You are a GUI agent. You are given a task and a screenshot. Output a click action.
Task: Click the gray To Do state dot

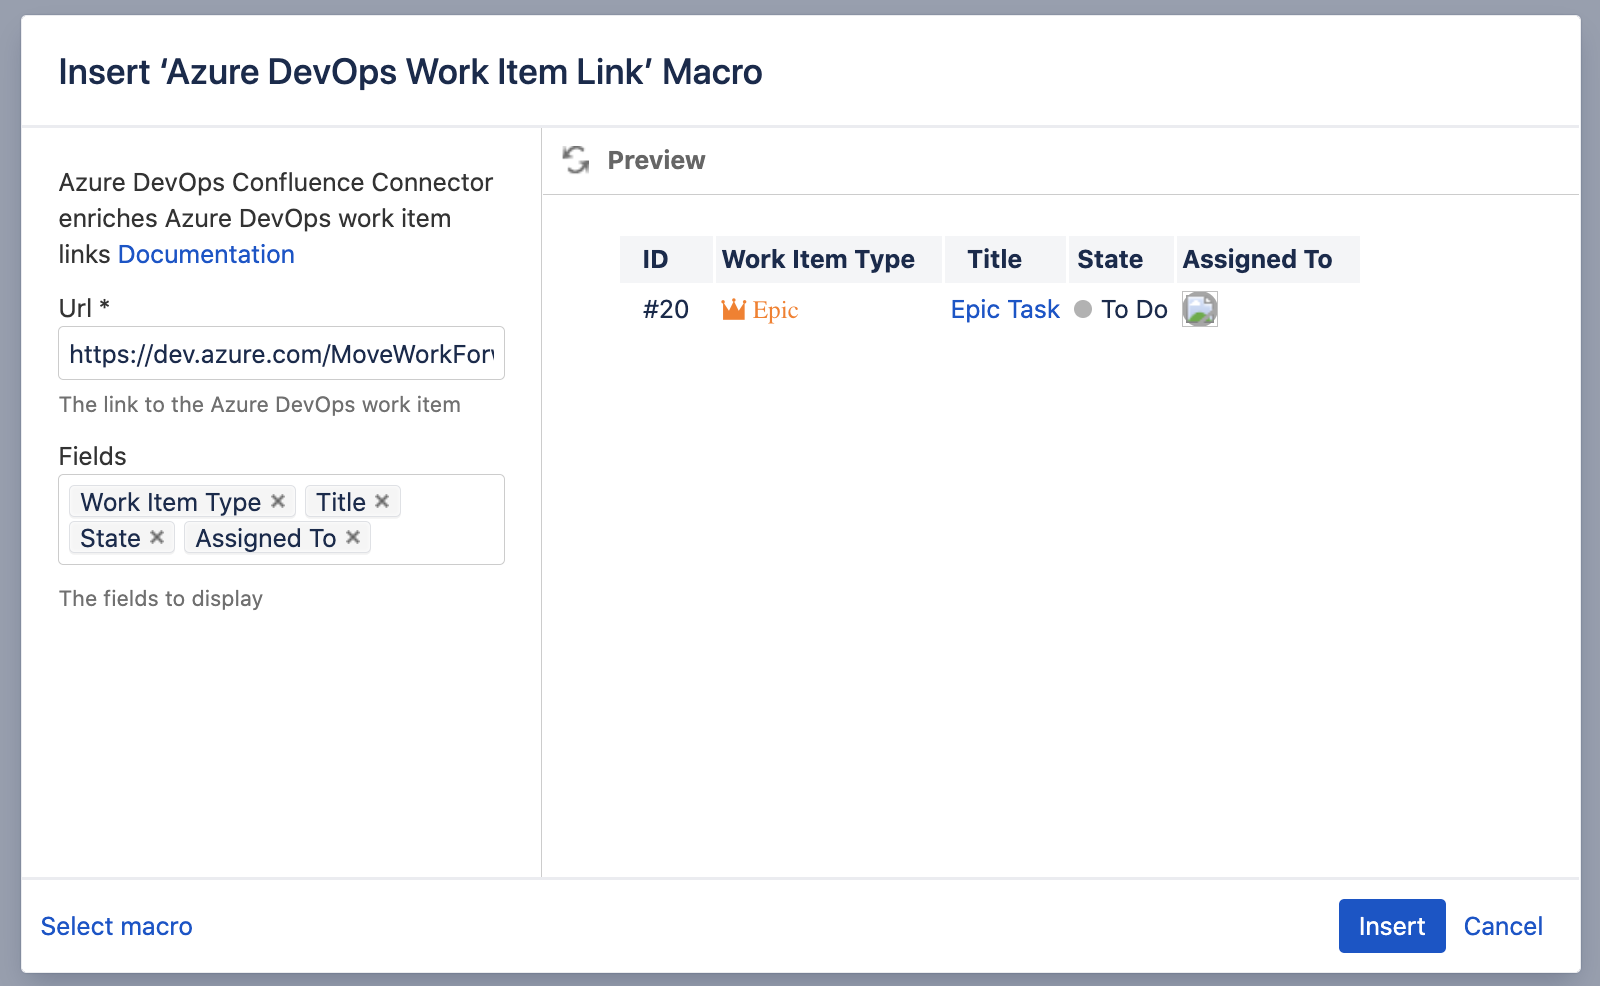(x=1083, y=310)
